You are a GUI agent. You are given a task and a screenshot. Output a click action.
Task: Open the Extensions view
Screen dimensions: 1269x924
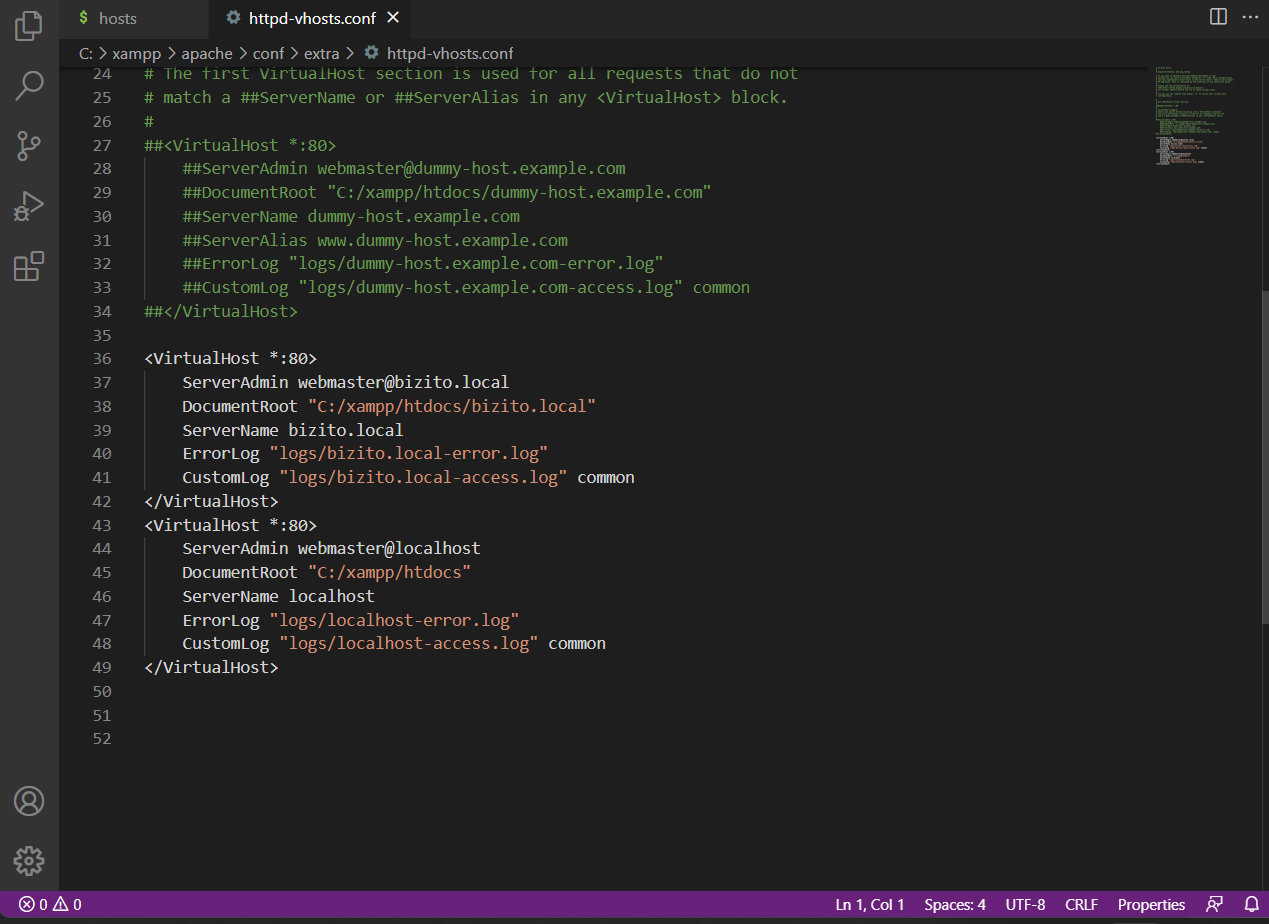click(29, 266)
